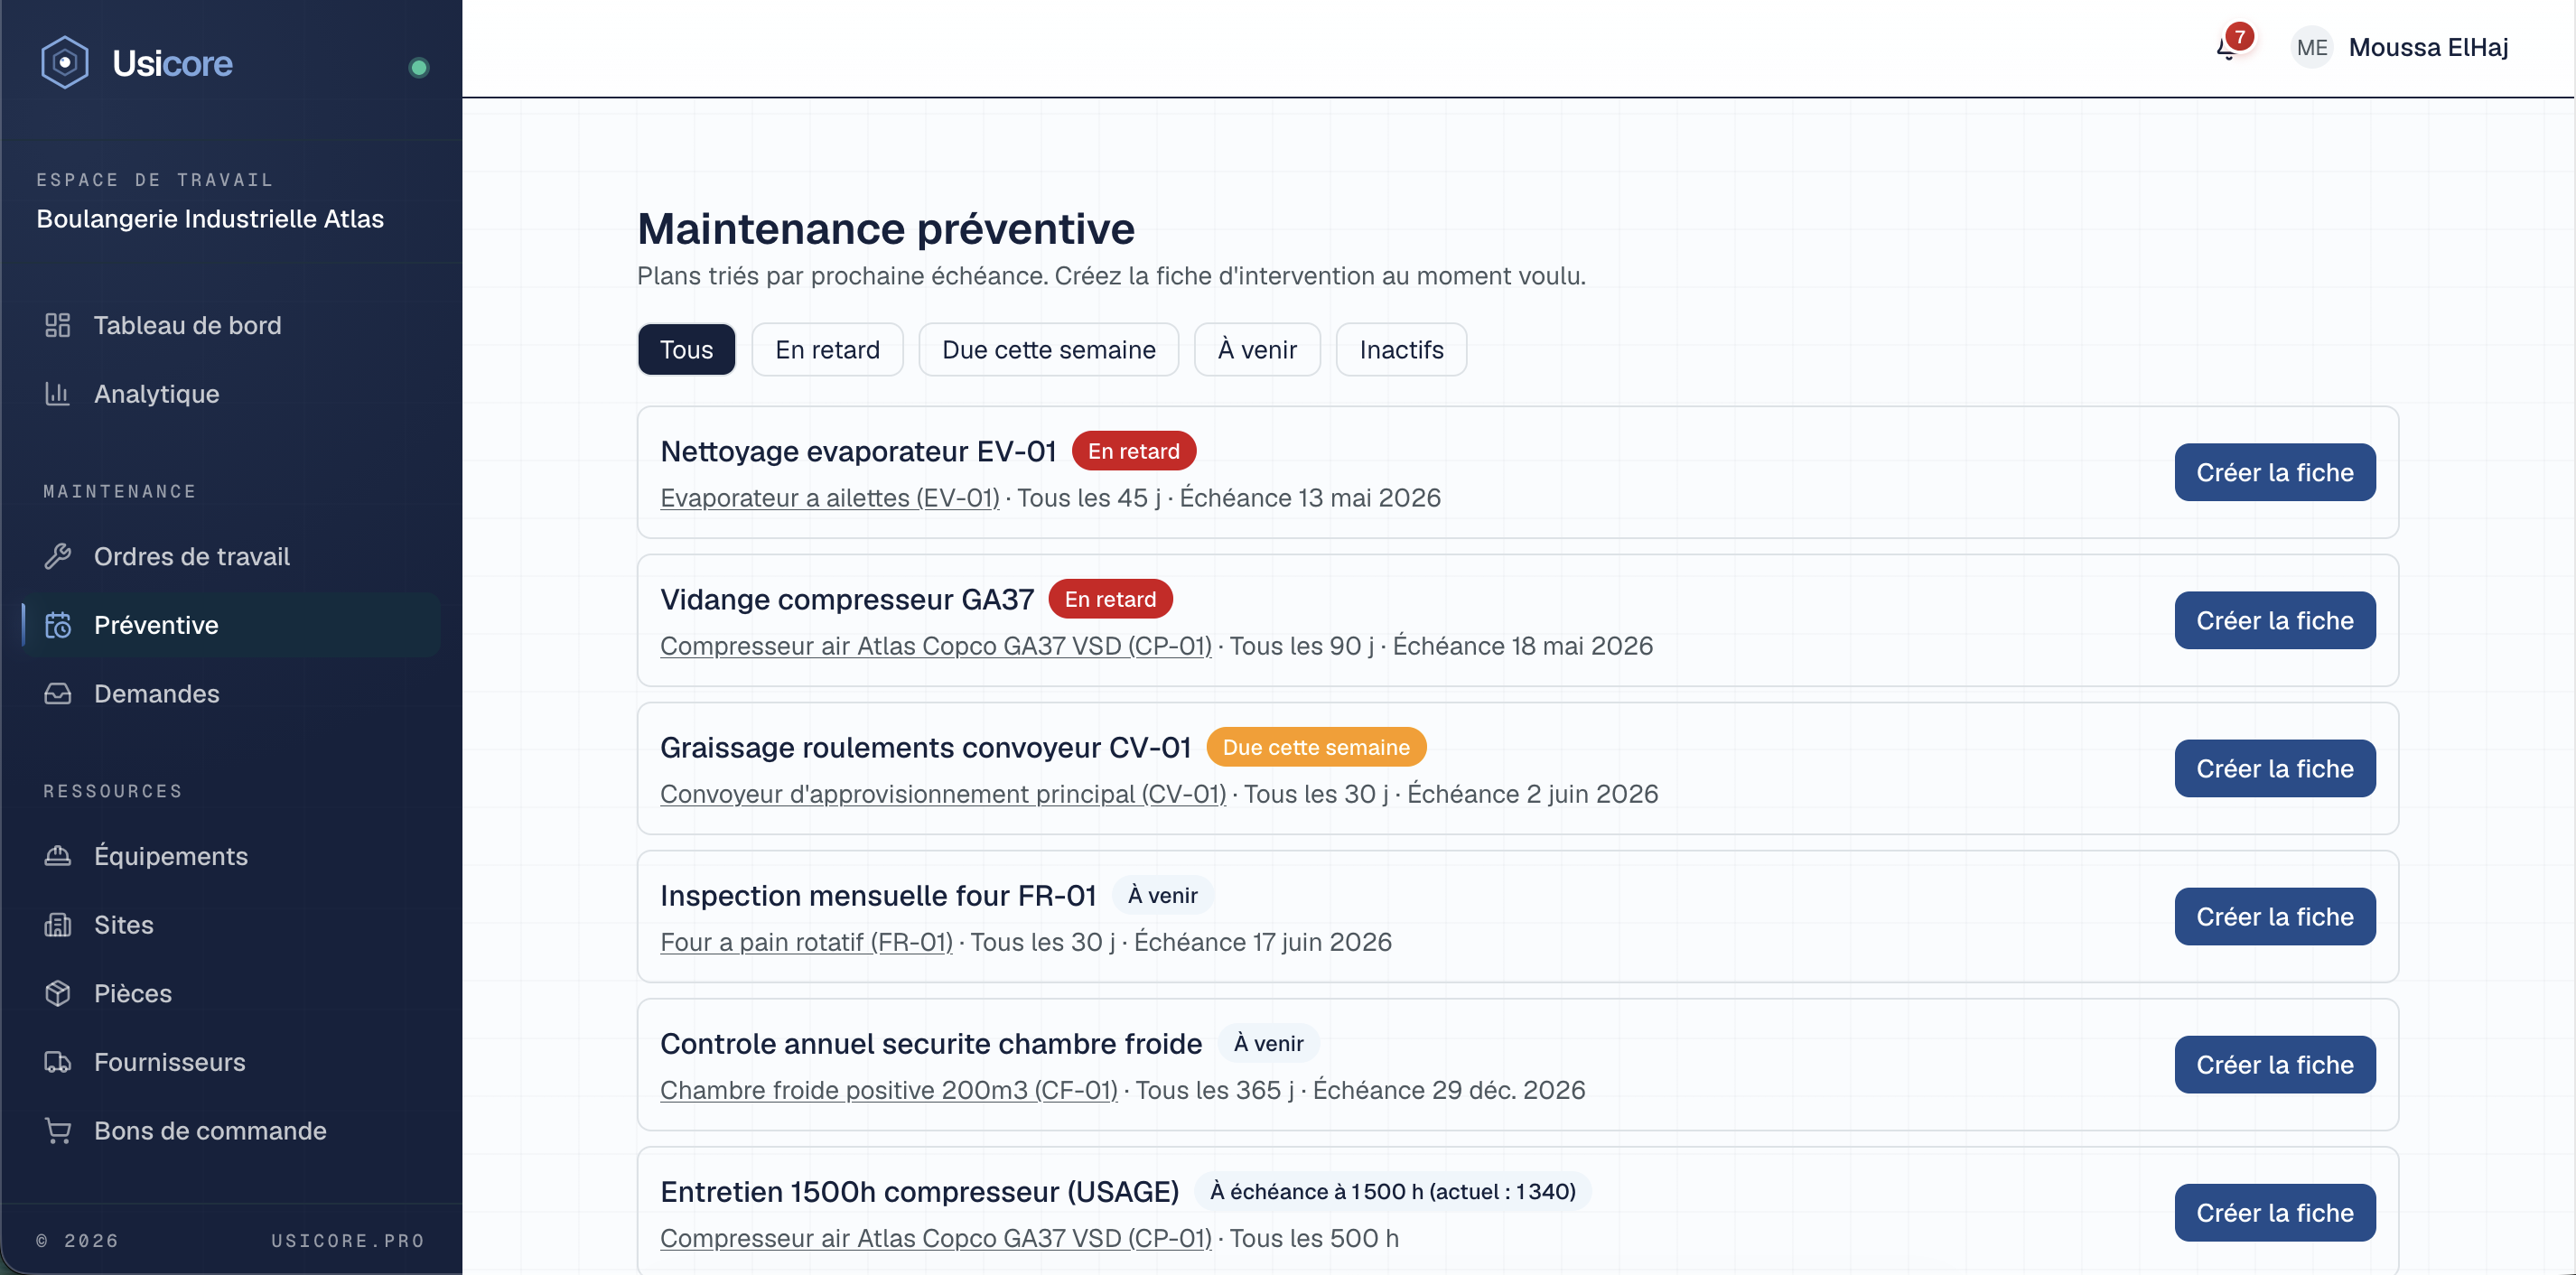Click the Tableau de bord grid icon
Image resolution: width=2576 pixels, height=1275 pixels.
click(58, 325)
